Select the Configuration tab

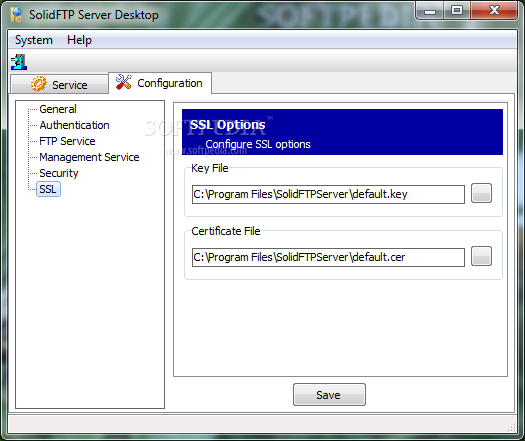[160, 83]
